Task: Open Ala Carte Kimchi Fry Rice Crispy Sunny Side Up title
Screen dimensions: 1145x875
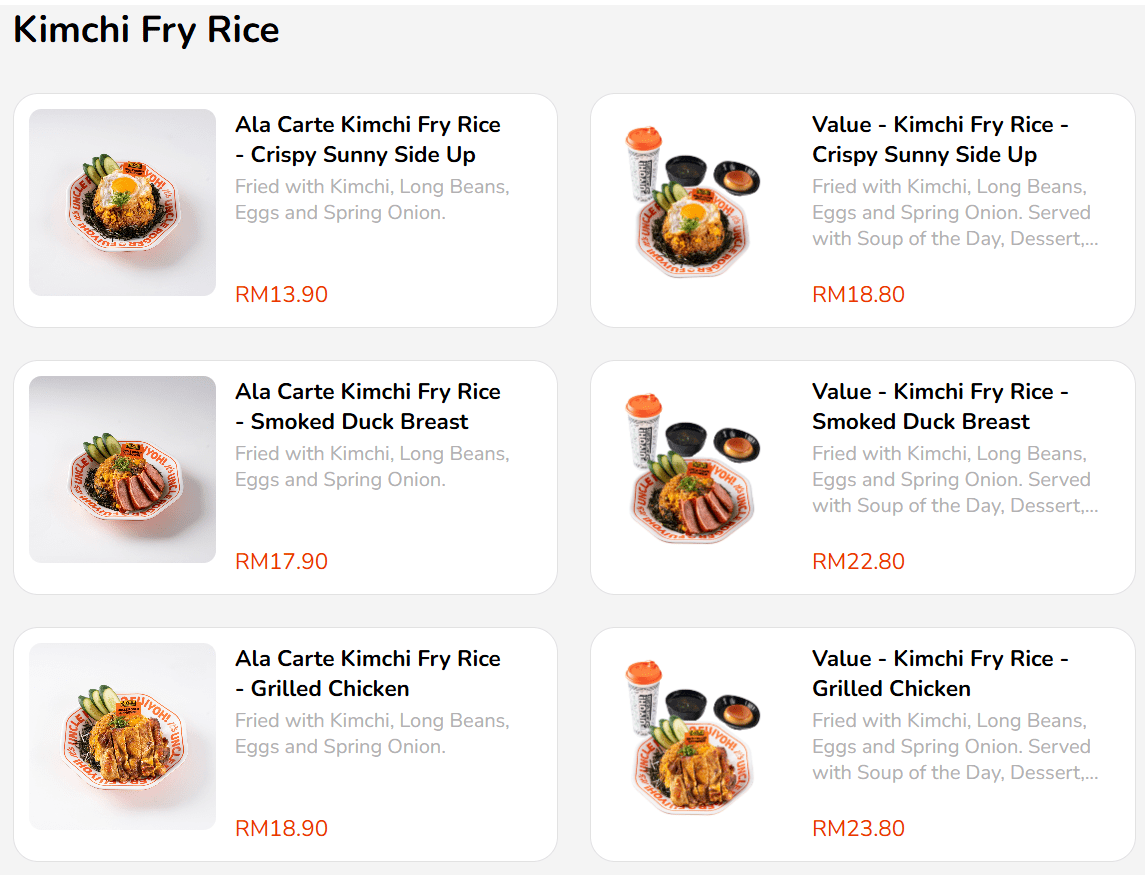Action: [x=367, y=140]
